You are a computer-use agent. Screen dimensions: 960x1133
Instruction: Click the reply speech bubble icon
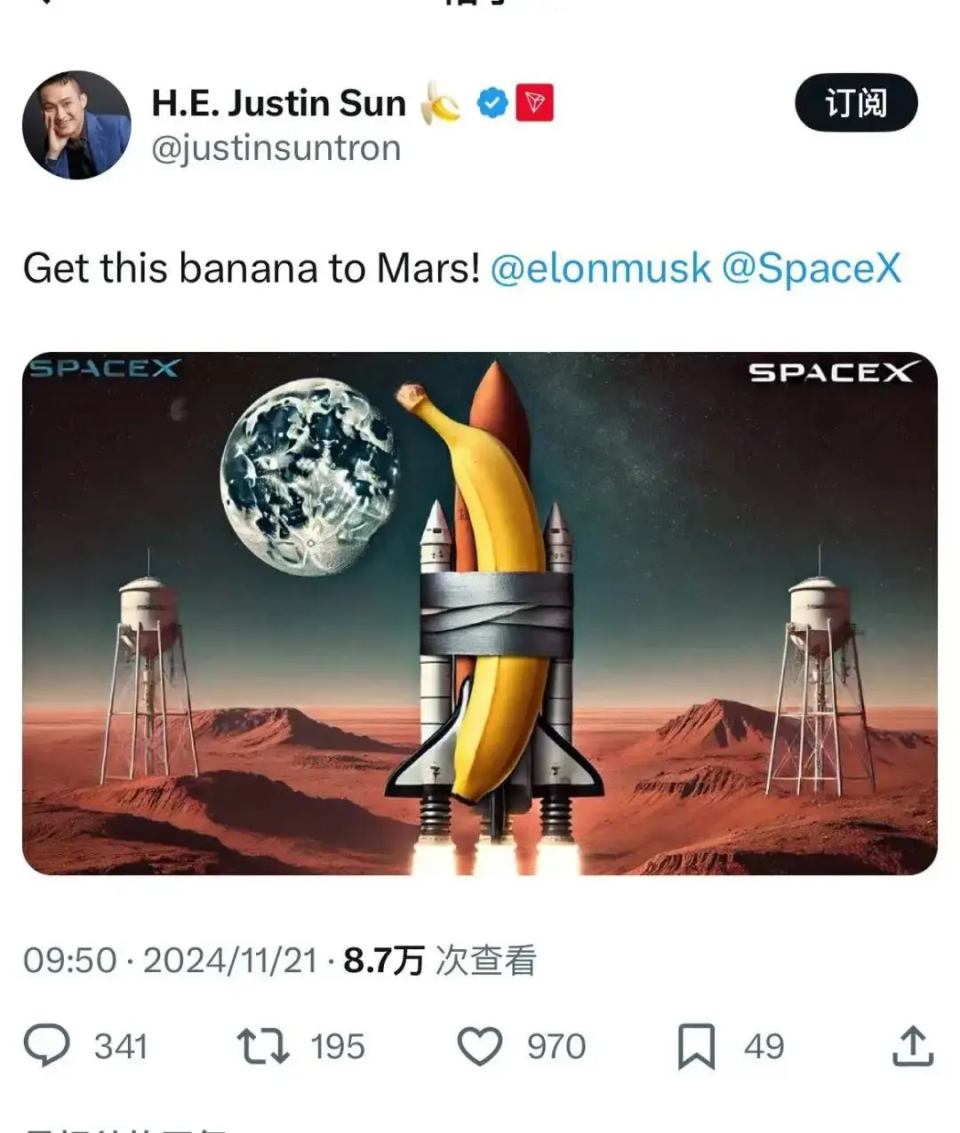[x=47, y=1046]
